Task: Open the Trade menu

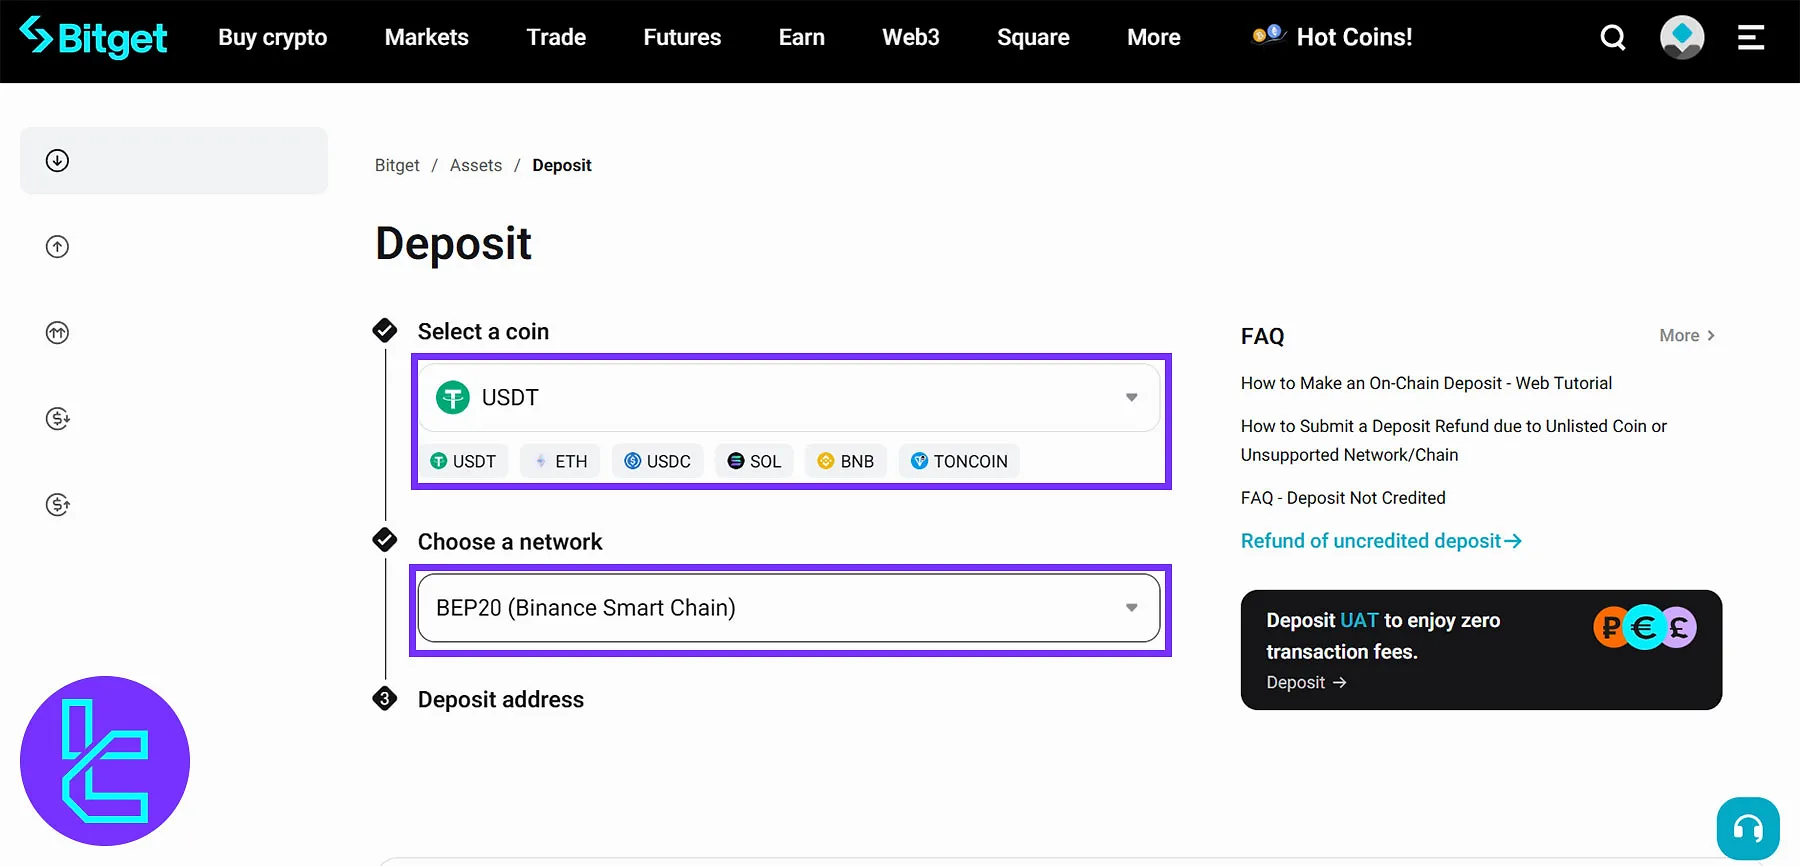Action: pyautogui.click(x=556, y=38)
